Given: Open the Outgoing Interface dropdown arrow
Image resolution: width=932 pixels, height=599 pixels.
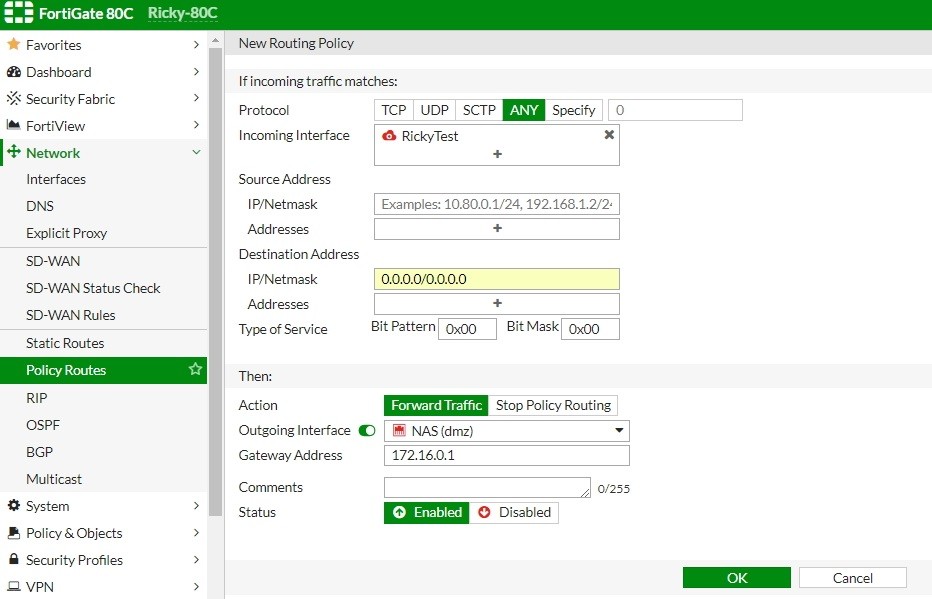Looking at the screenshot, I should [x=619, y=430].
